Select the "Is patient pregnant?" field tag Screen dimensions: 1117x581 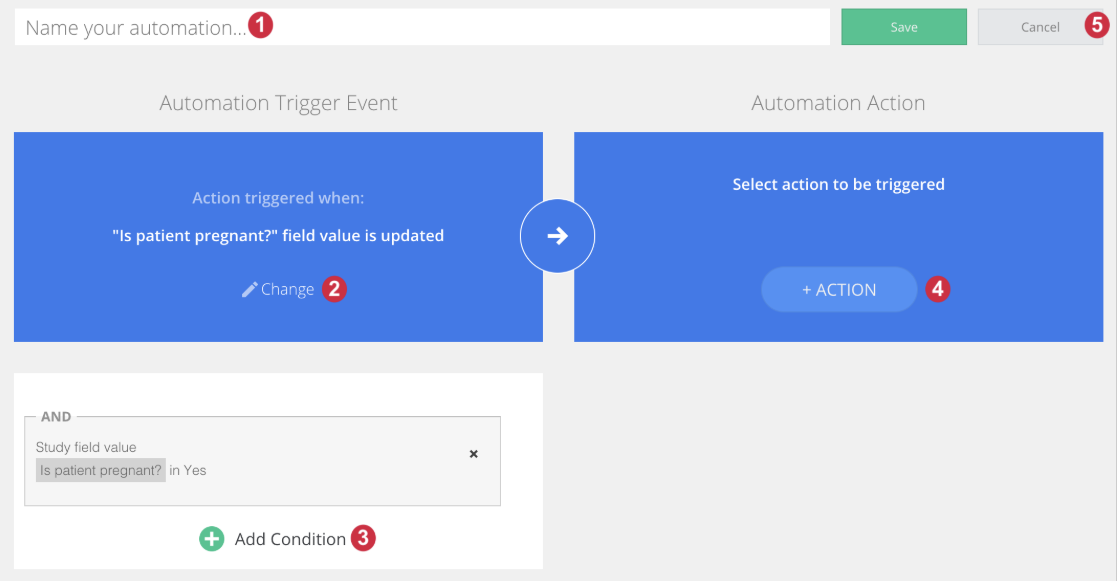[x=100, y=470]
